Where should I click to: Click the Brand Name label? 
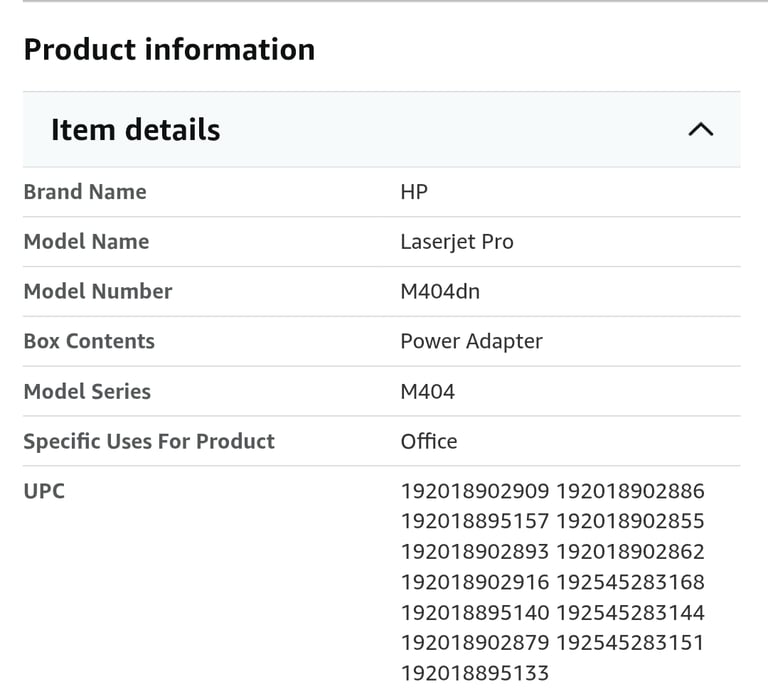tap(85, 192)
